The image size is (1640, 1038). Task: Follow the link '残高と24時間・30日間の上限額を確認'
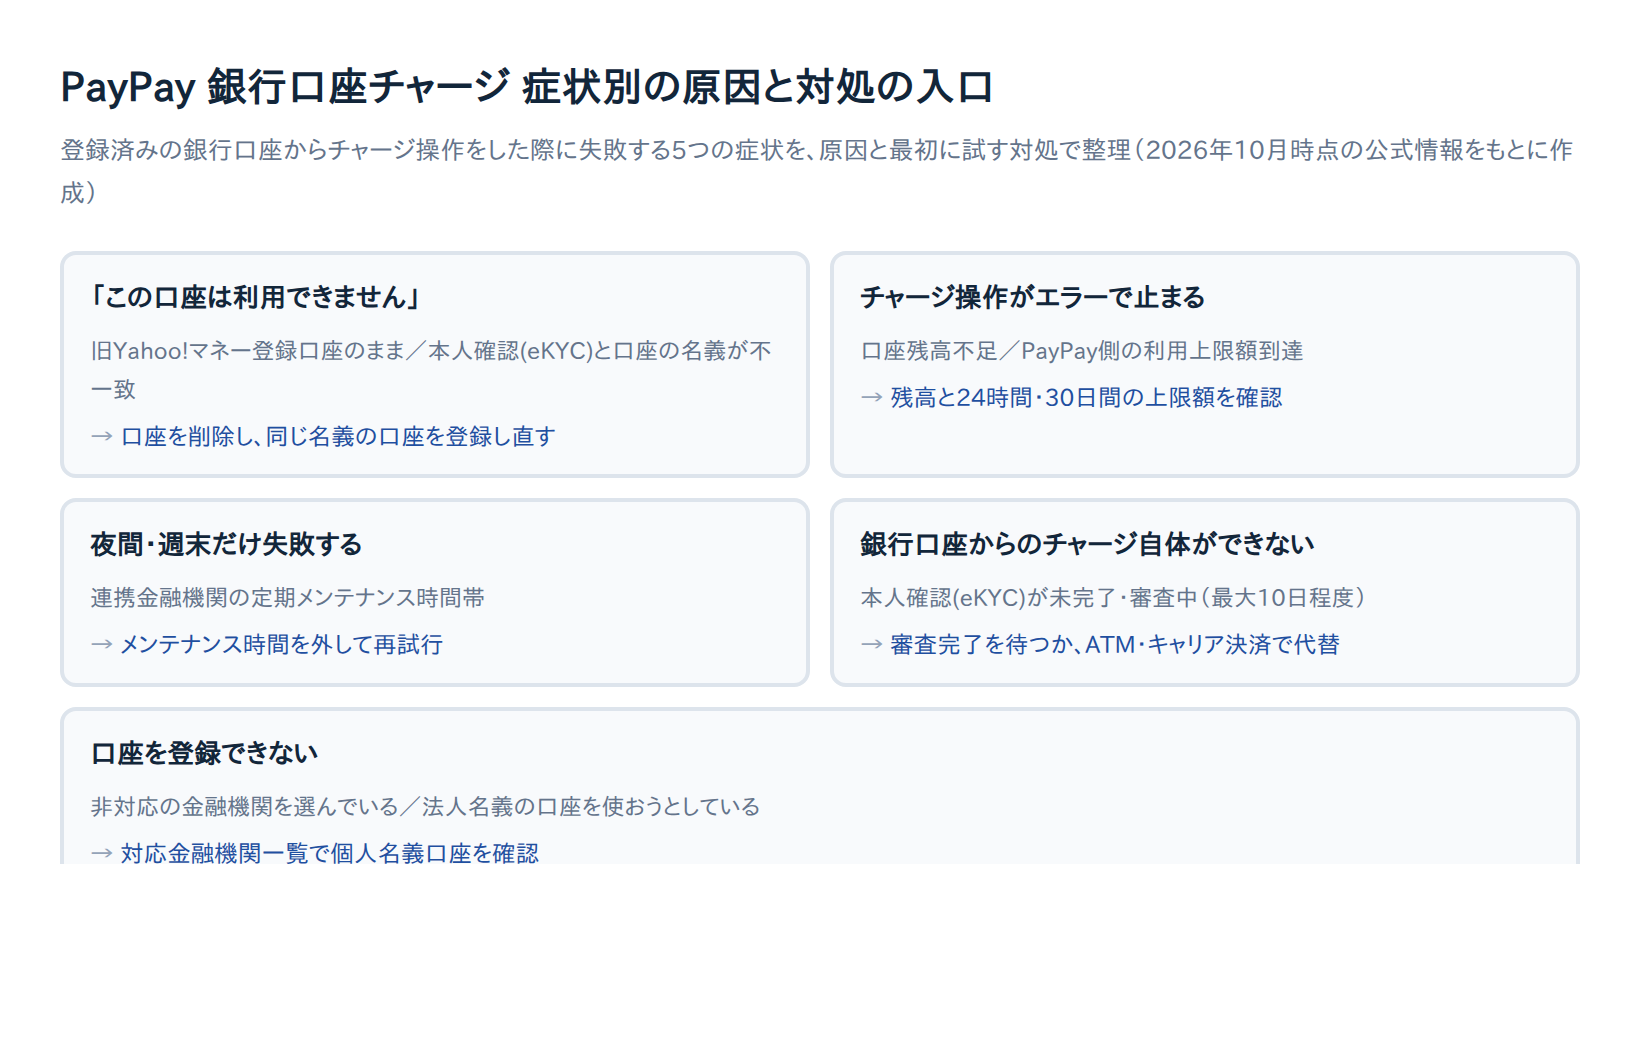pos(1086,397)
